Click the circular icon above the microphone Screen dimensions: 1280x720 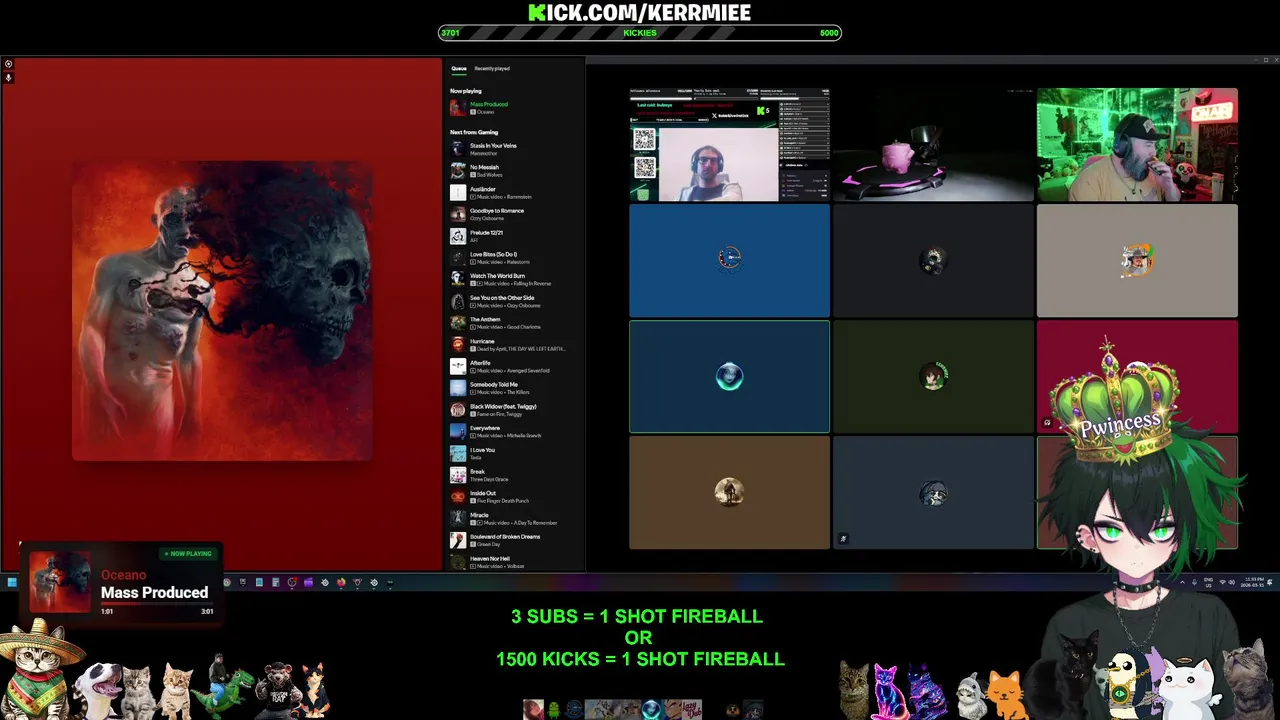tap(8, 64)
